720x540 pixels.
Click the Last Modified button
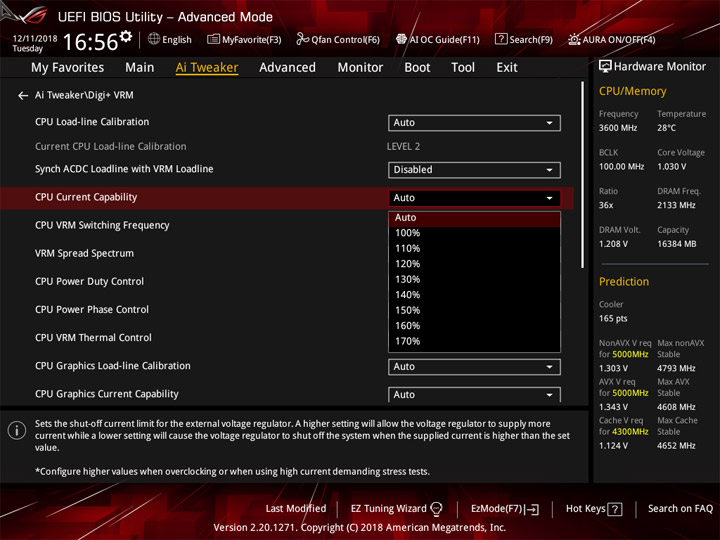click(296, 509)
